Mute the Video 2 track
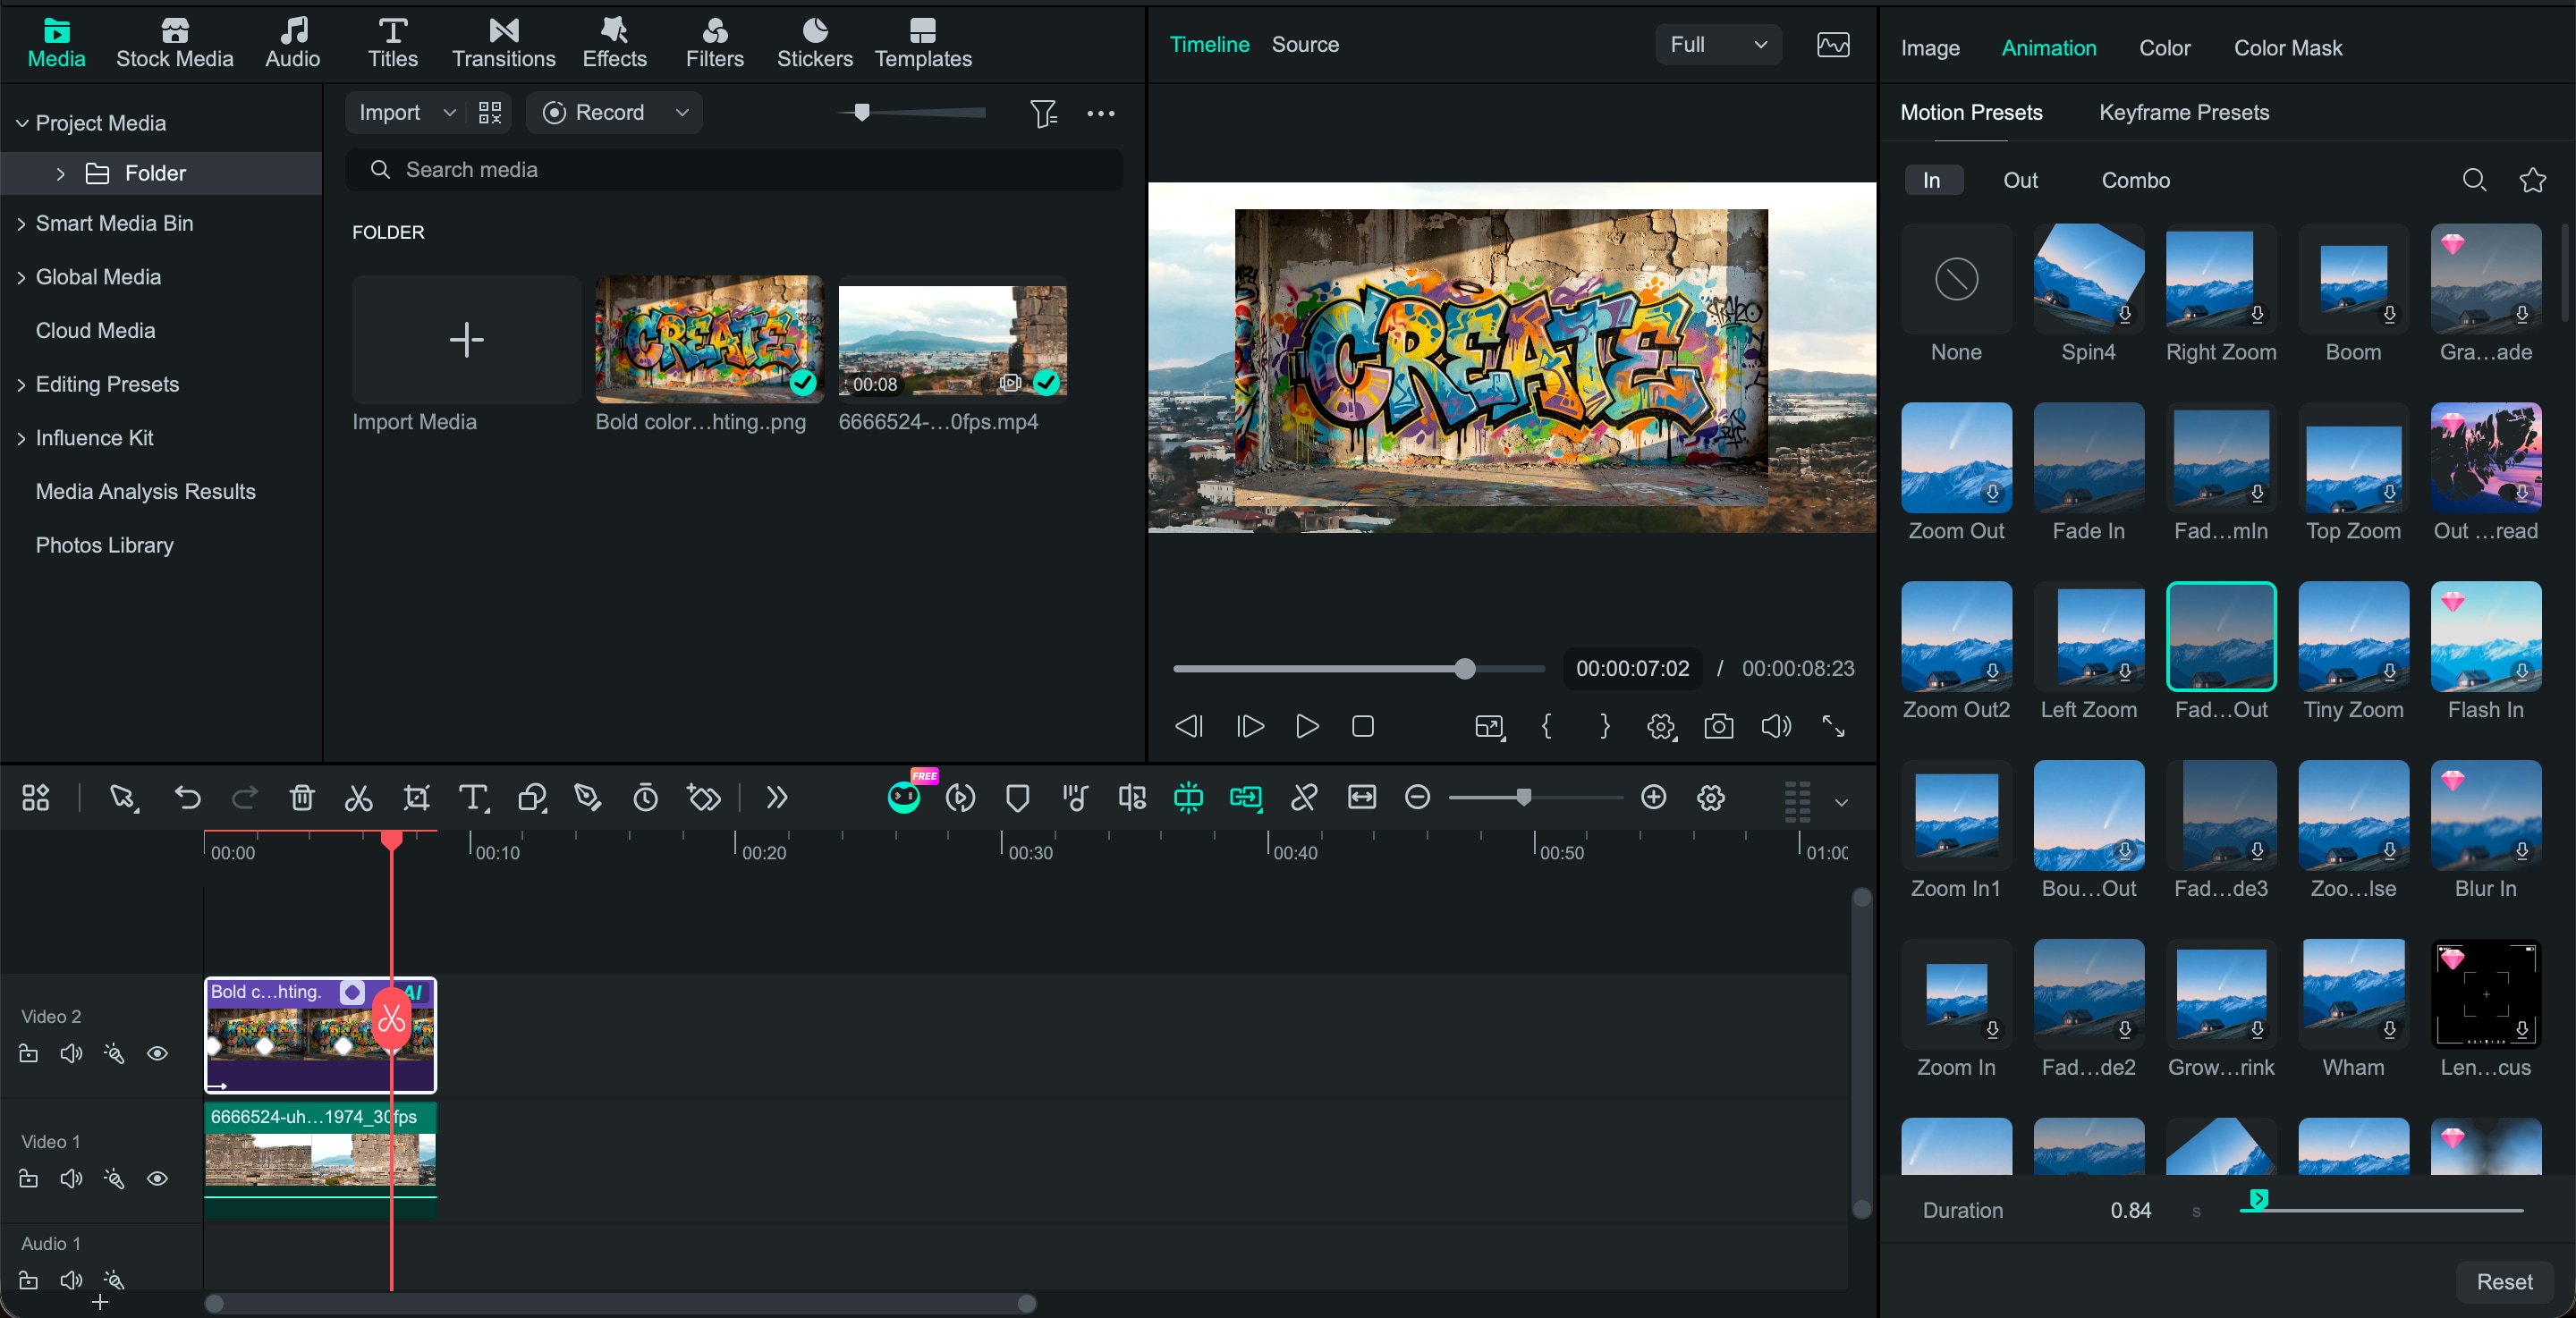2576x1318 pixels. 71,1053
